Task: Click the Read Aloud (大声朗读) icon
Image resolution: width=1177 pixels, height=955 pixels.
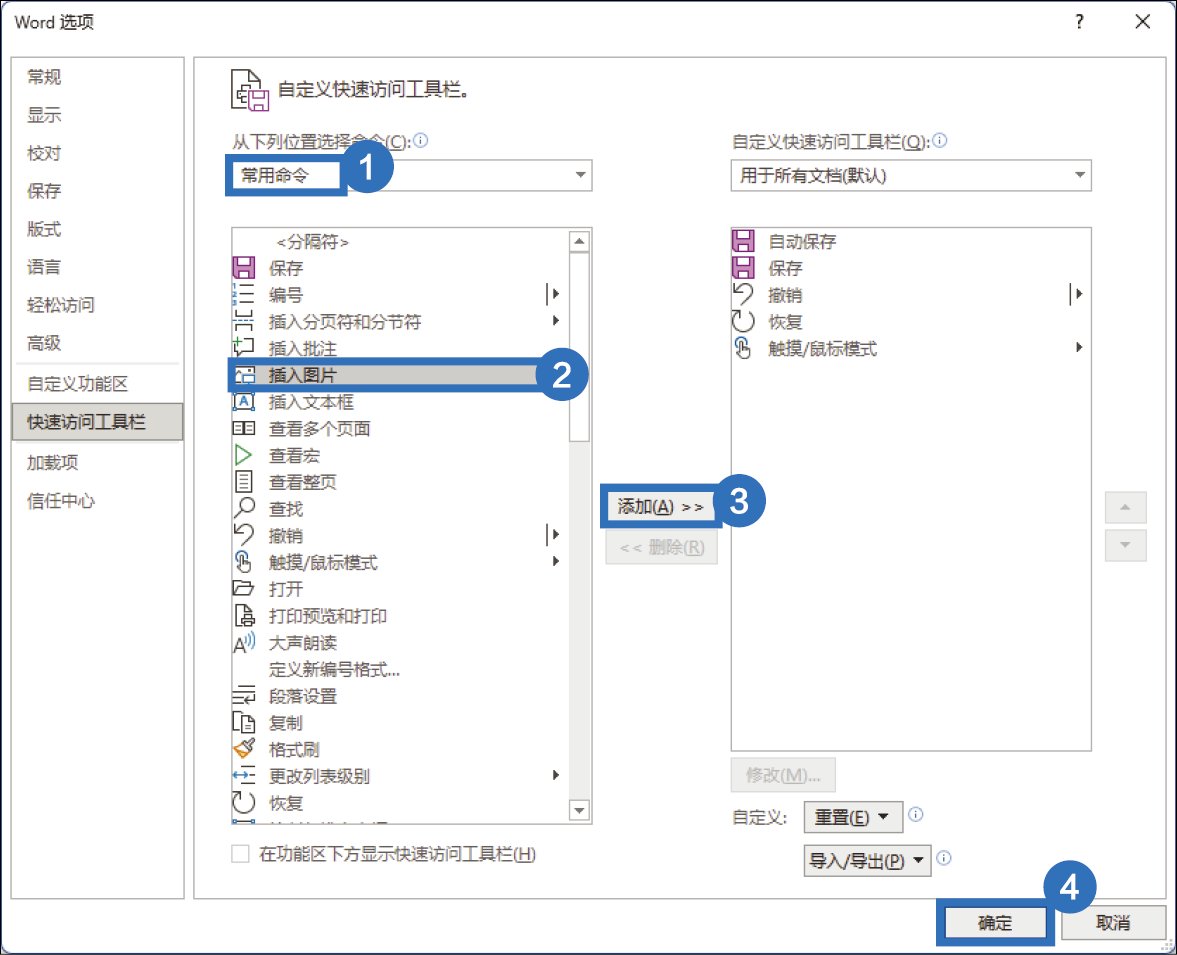Action: click(244, 643)
